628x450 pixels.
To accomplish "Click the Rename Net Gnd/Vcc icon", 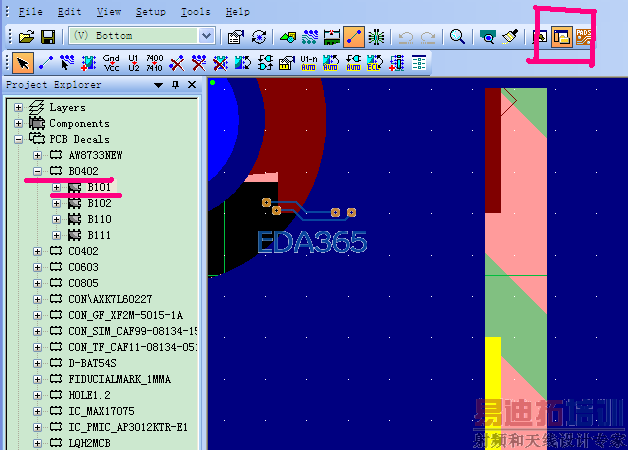I will pyautogui.click(x=111, y=63).
